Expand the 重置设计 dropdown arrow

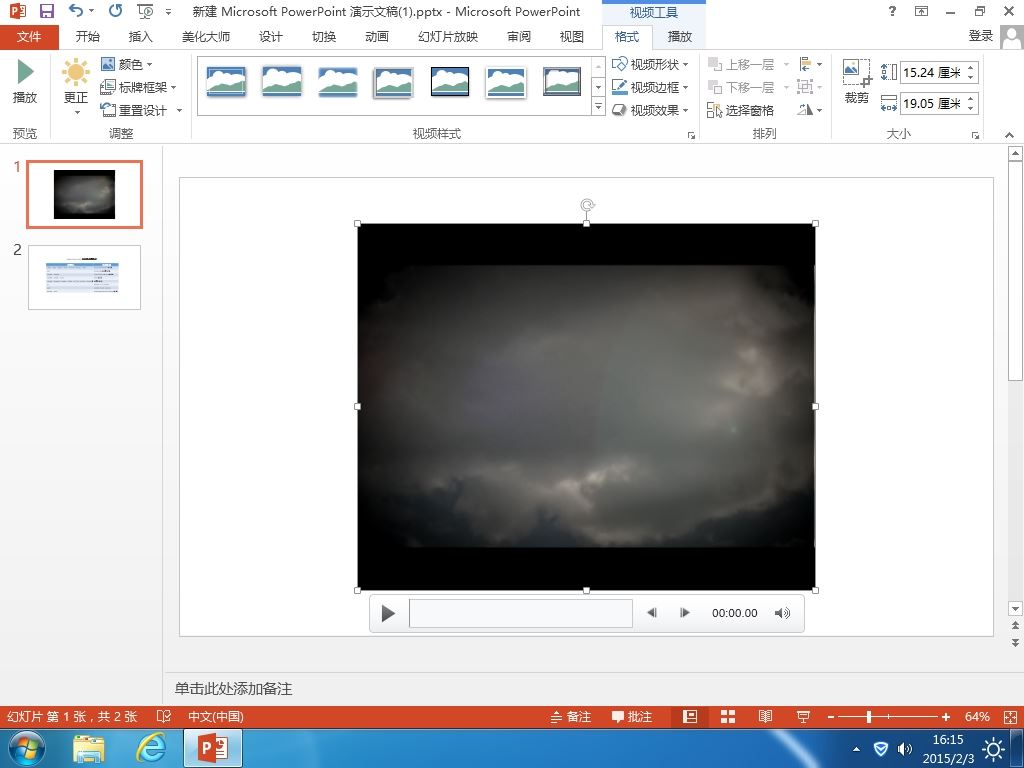(x=179, y=110)
